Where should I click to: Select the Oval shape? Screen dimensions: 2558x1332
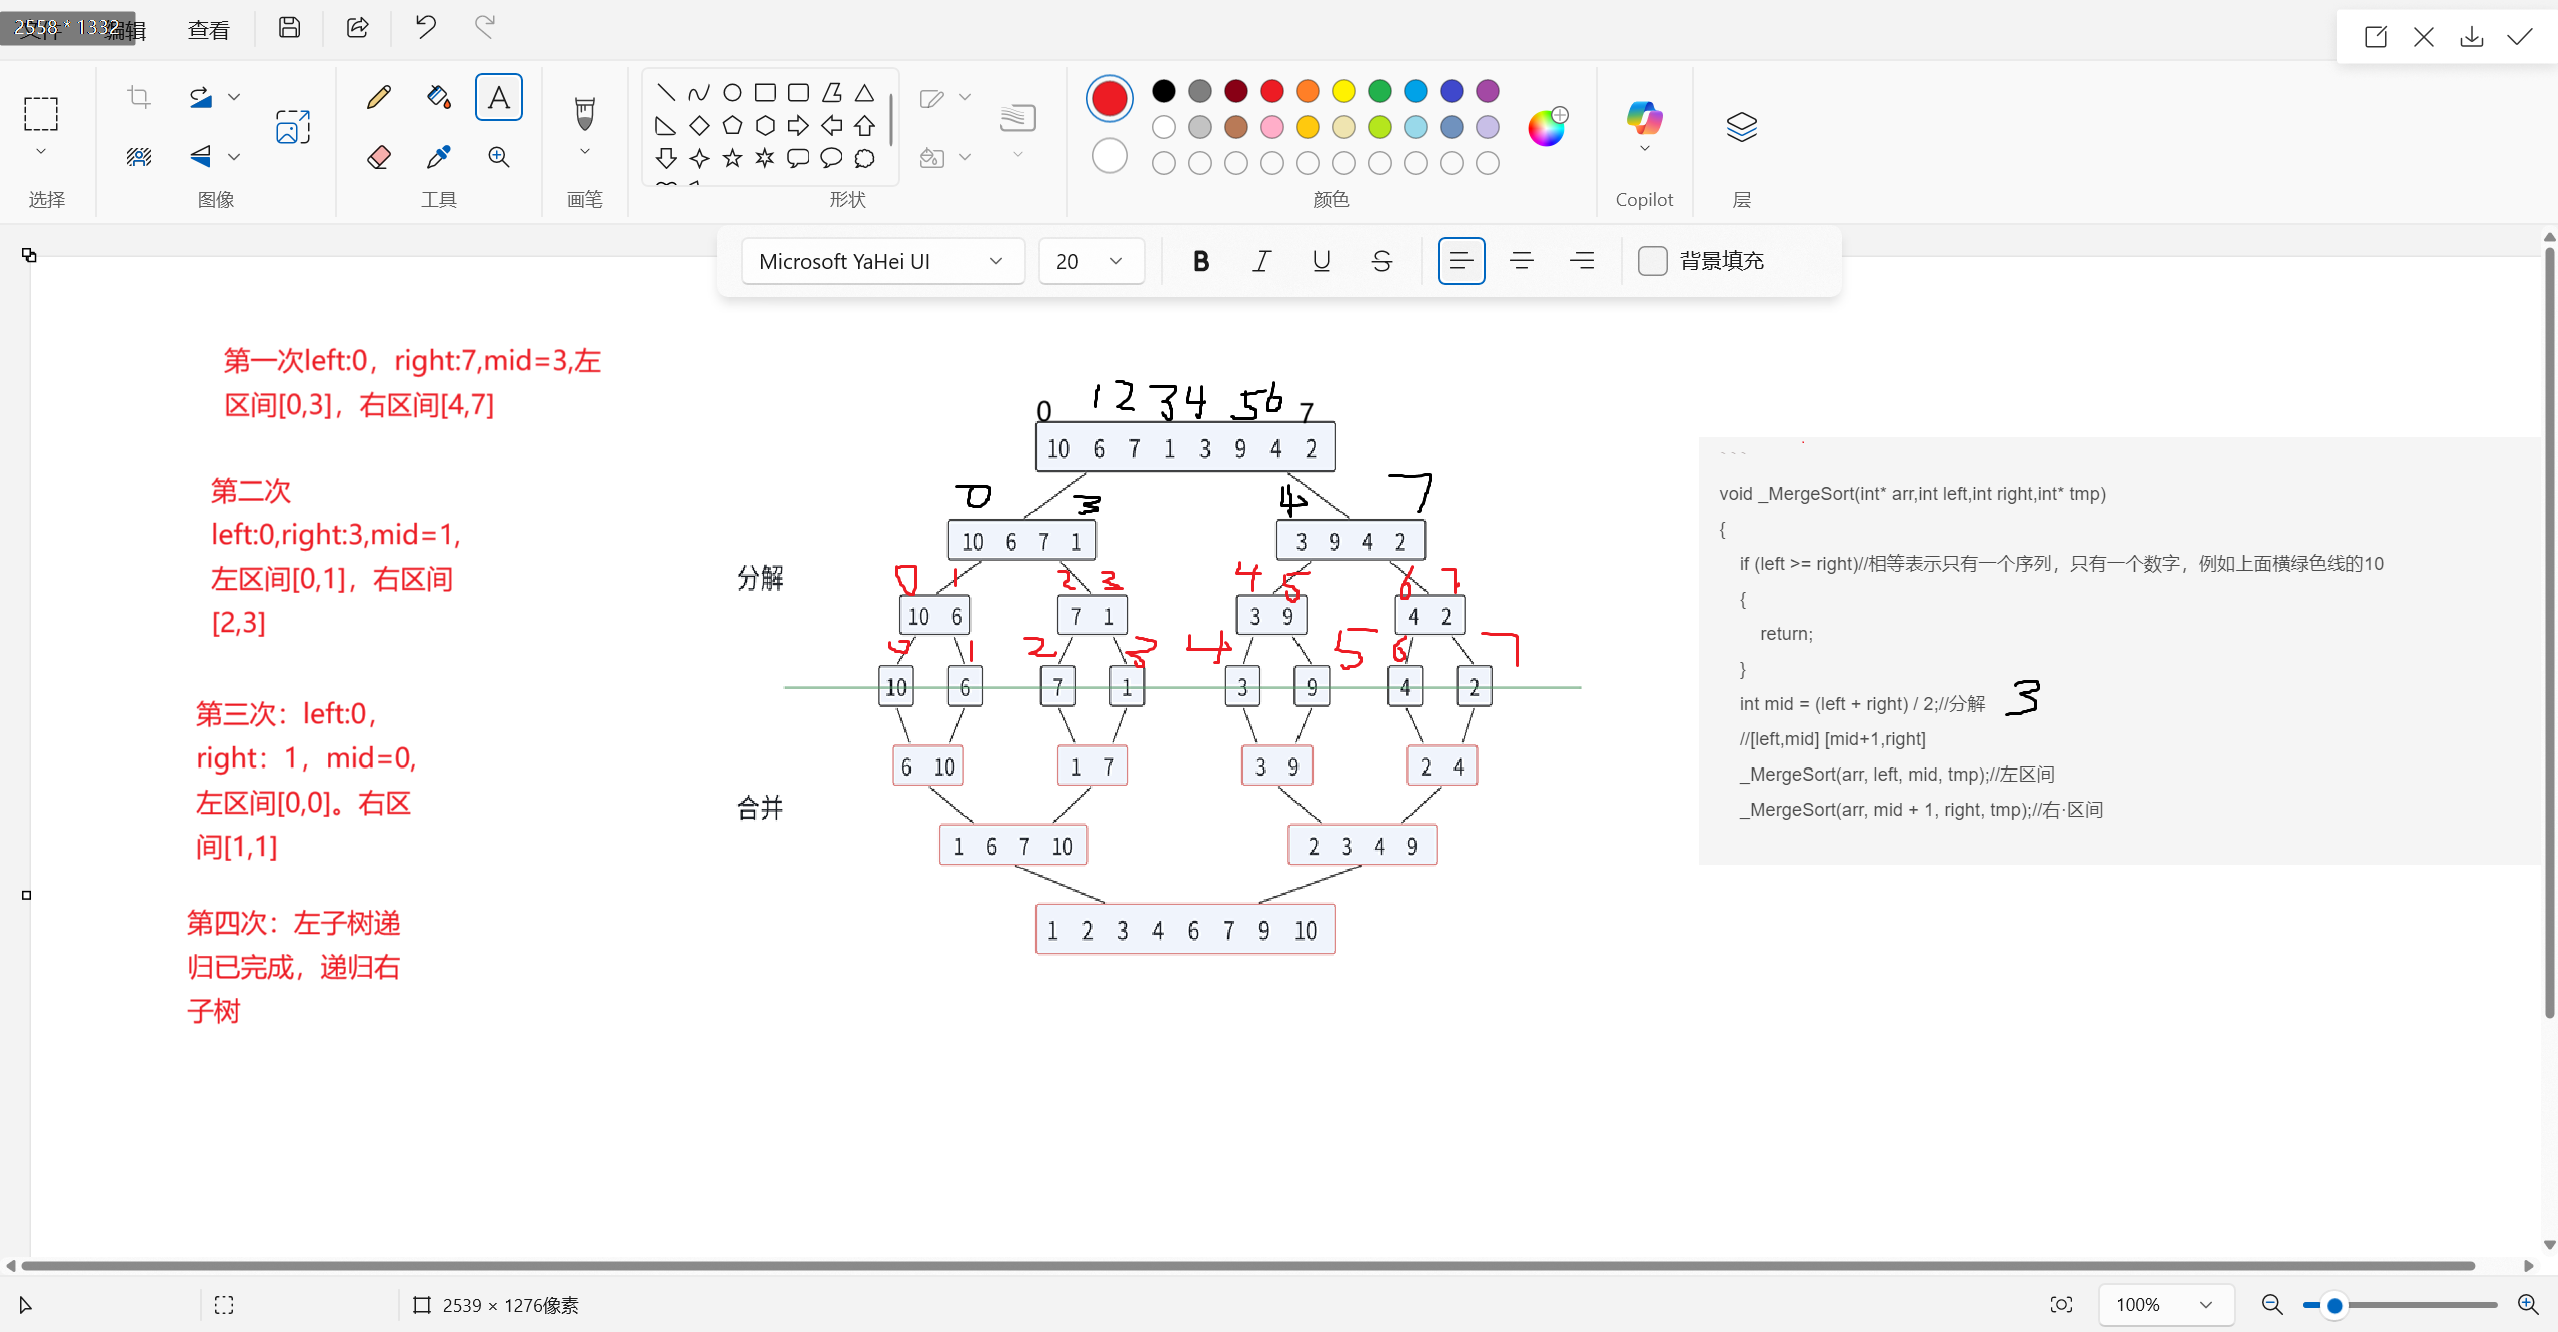[732, 93]
